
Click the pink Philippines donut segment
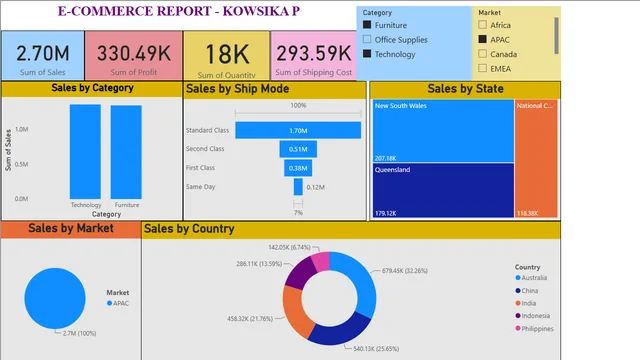coord(322,260)
